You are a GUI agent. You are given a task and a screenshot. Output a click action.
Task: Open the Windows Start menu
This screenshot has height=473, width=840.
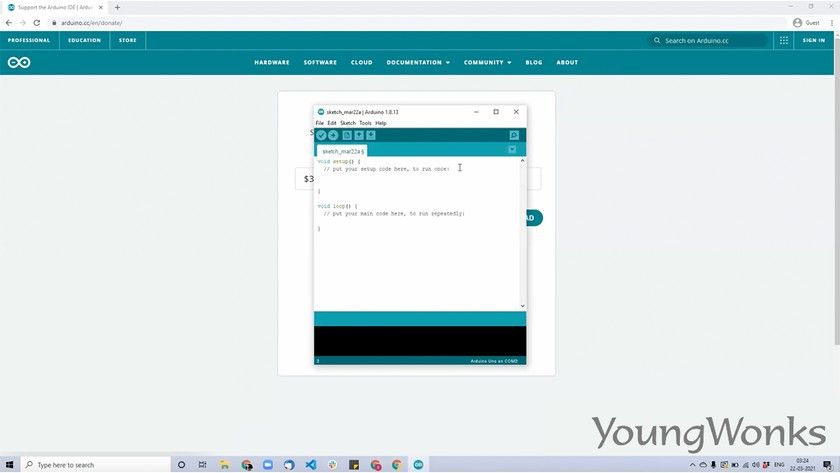click(x=9, y=464)
